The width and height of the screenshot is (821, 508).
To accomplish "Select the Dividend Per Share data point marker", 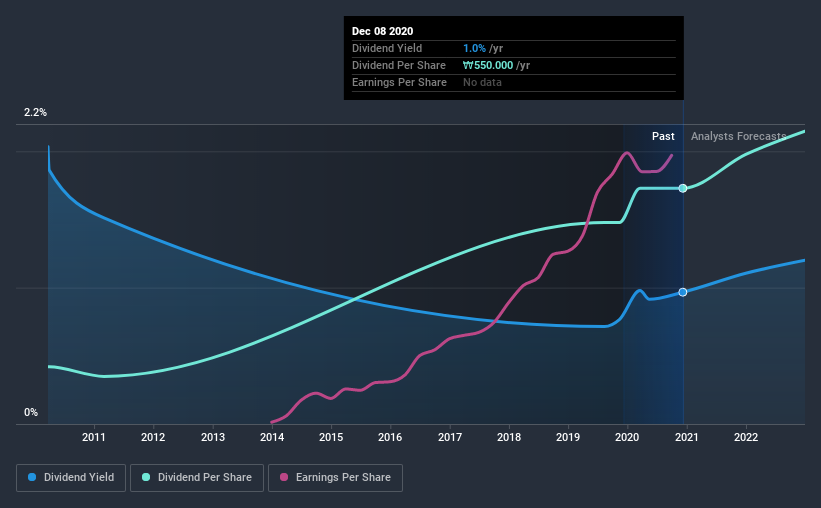I will tap(683, 188).
